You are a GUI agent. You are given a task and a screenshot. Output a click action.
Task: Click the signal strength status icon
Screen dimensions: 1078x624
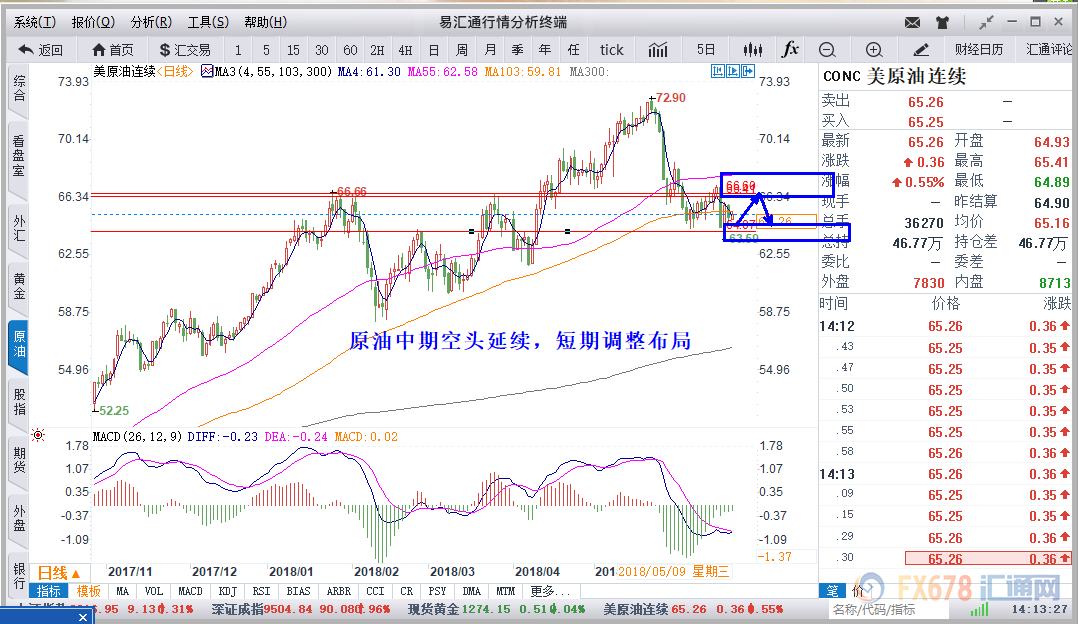click(979, 610)
